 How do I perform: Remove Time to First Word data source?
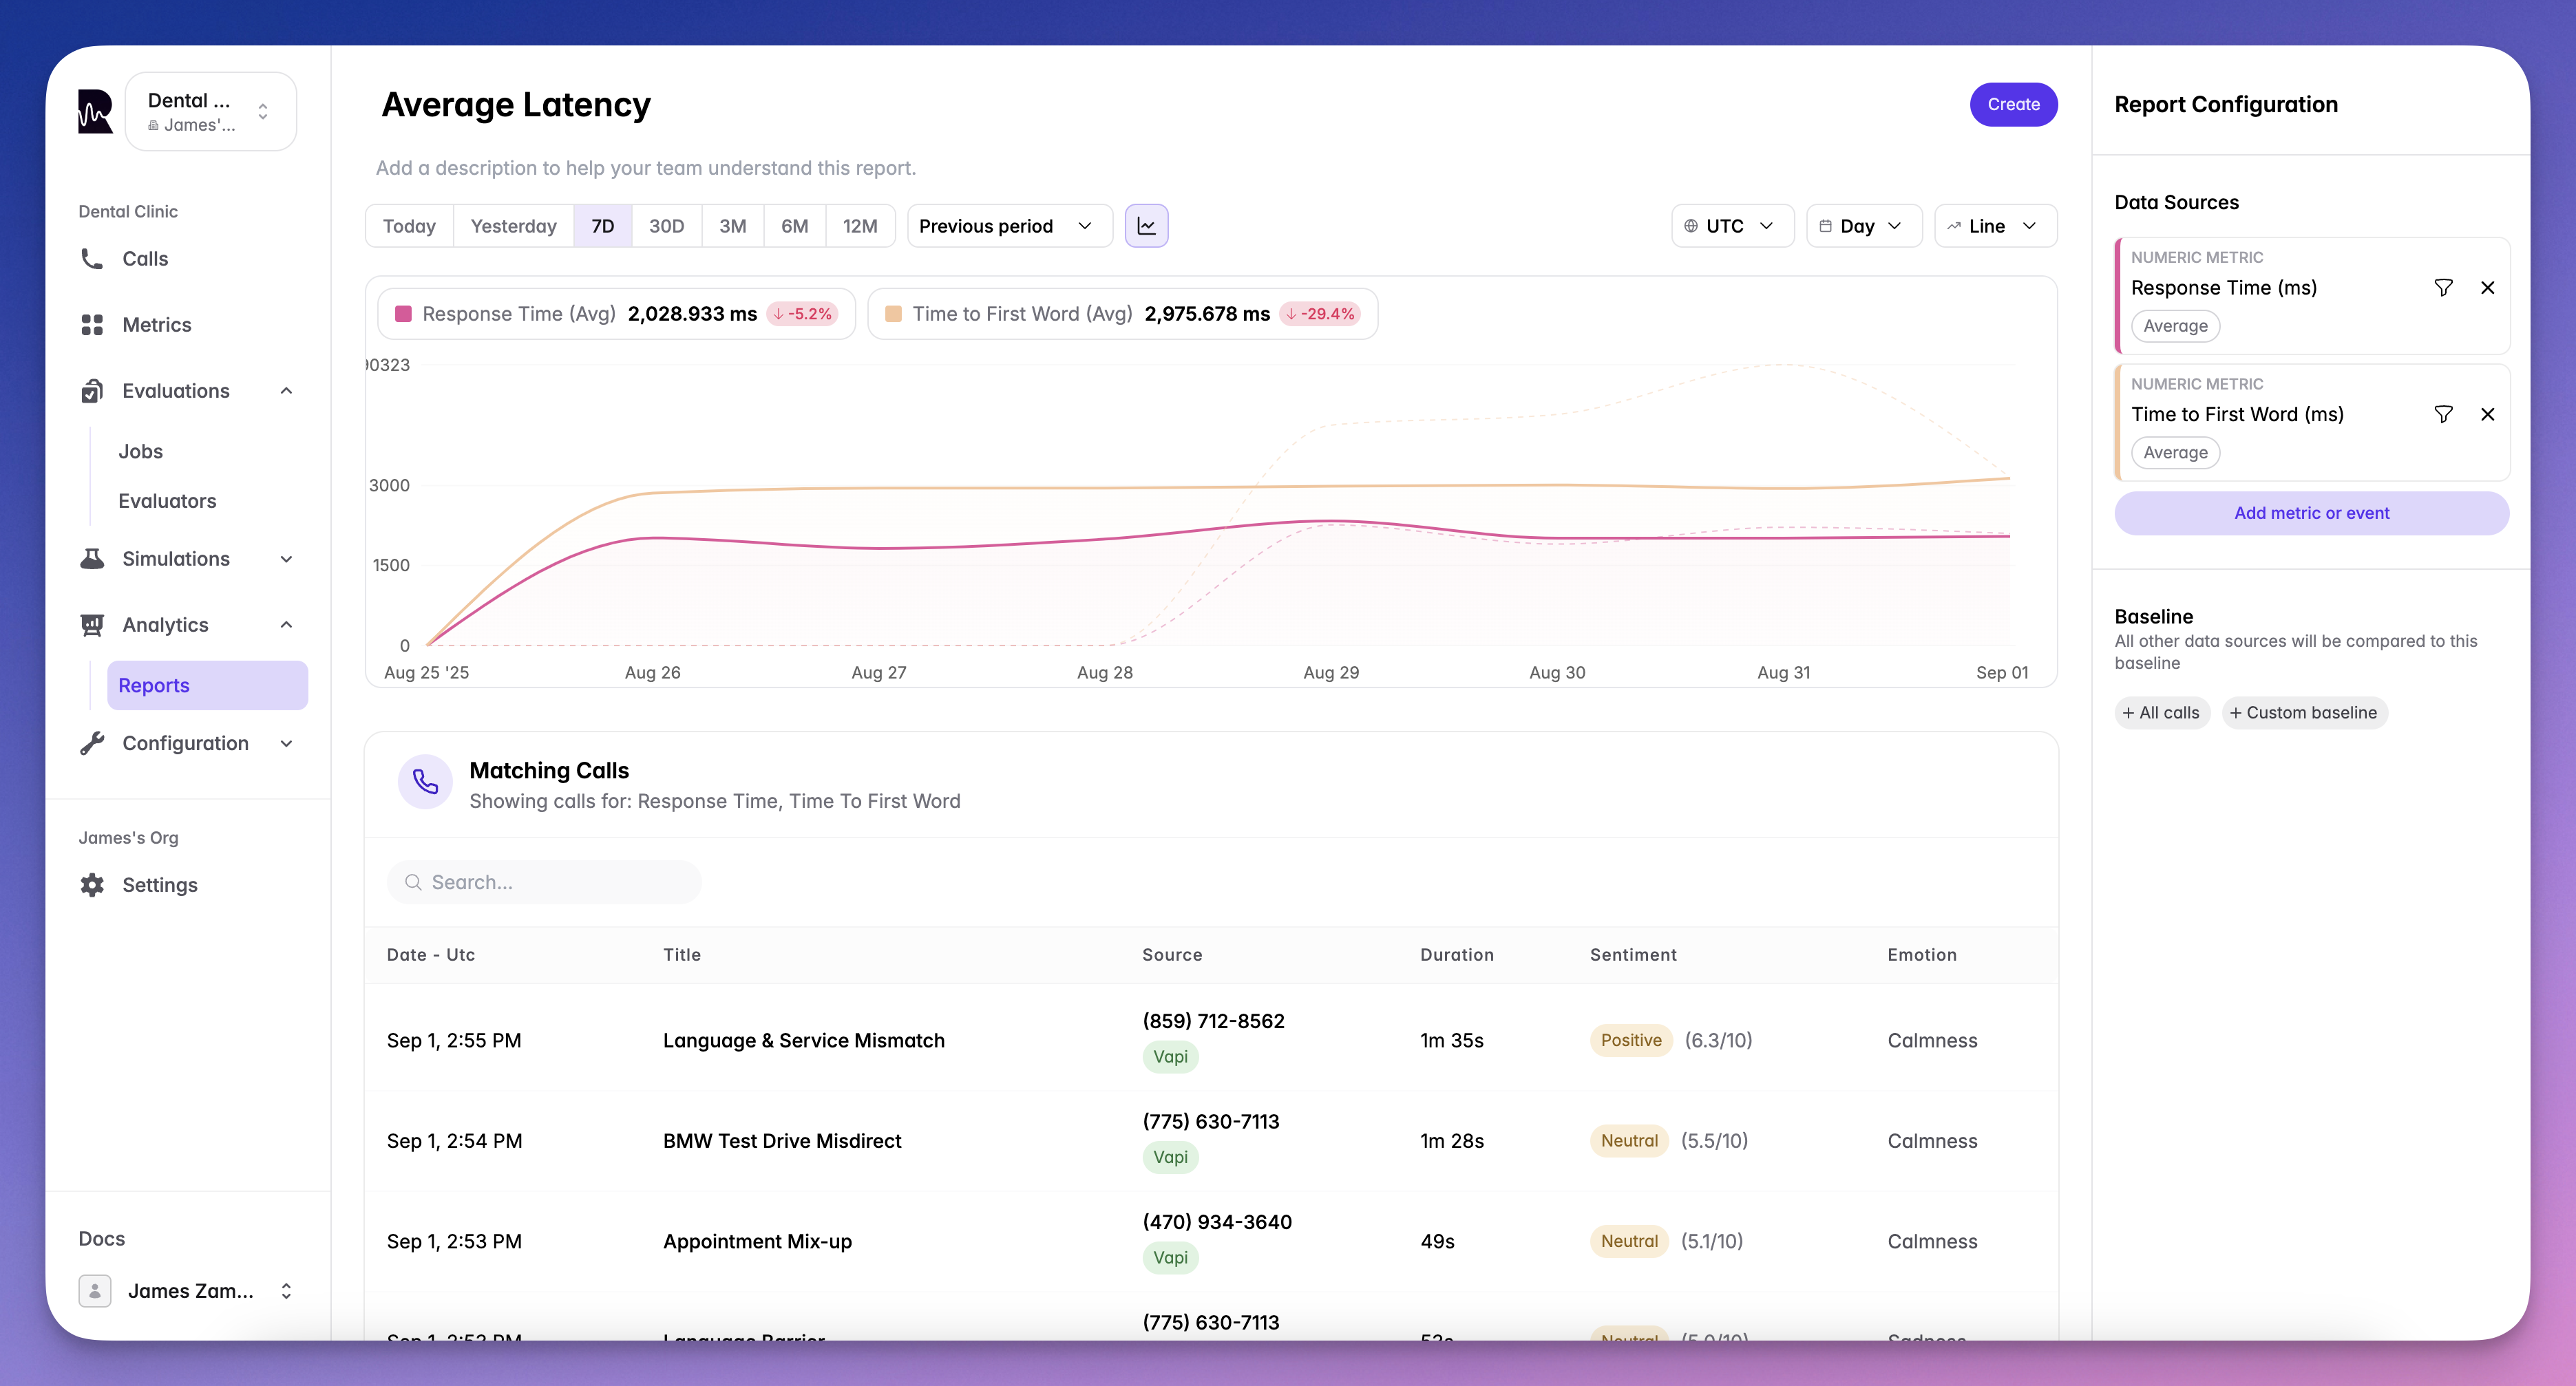2487,414
